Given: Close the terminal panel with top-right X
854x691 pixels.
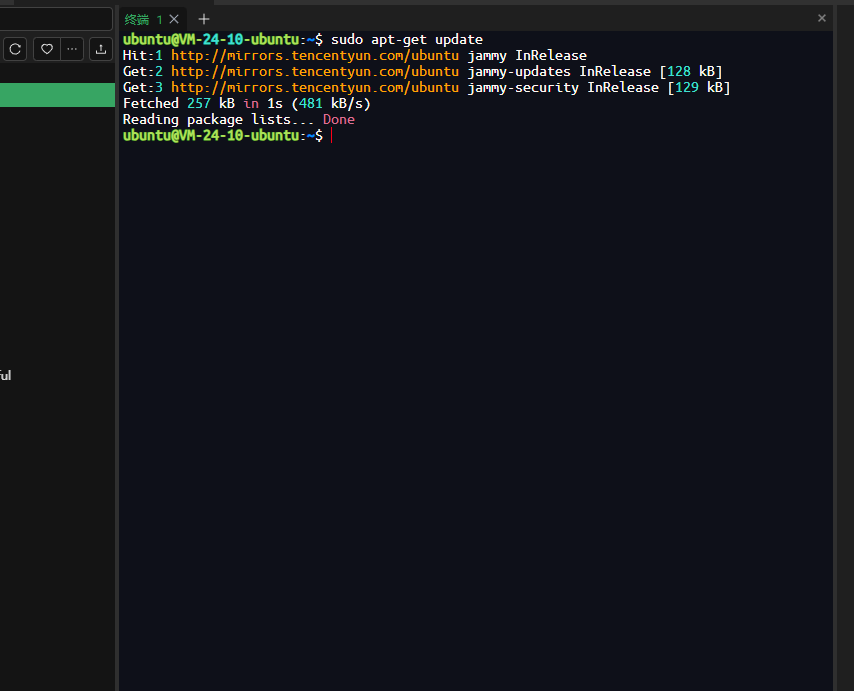Looking at the screenshot, I should click(822, 19).
